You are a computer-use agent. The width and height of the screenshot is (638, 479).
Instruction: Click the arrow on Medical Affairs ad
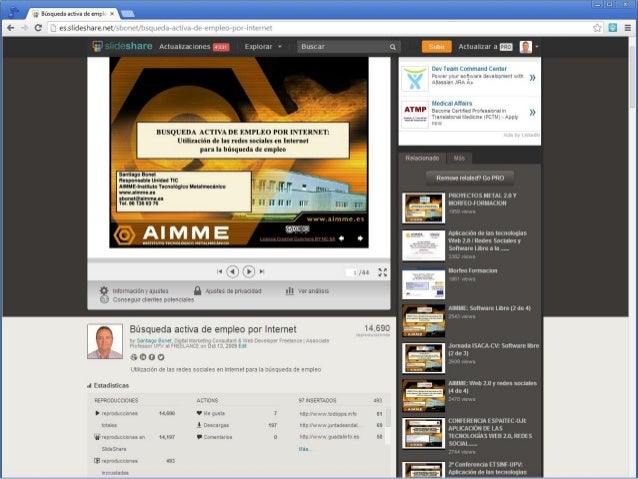tap(532, 112)
